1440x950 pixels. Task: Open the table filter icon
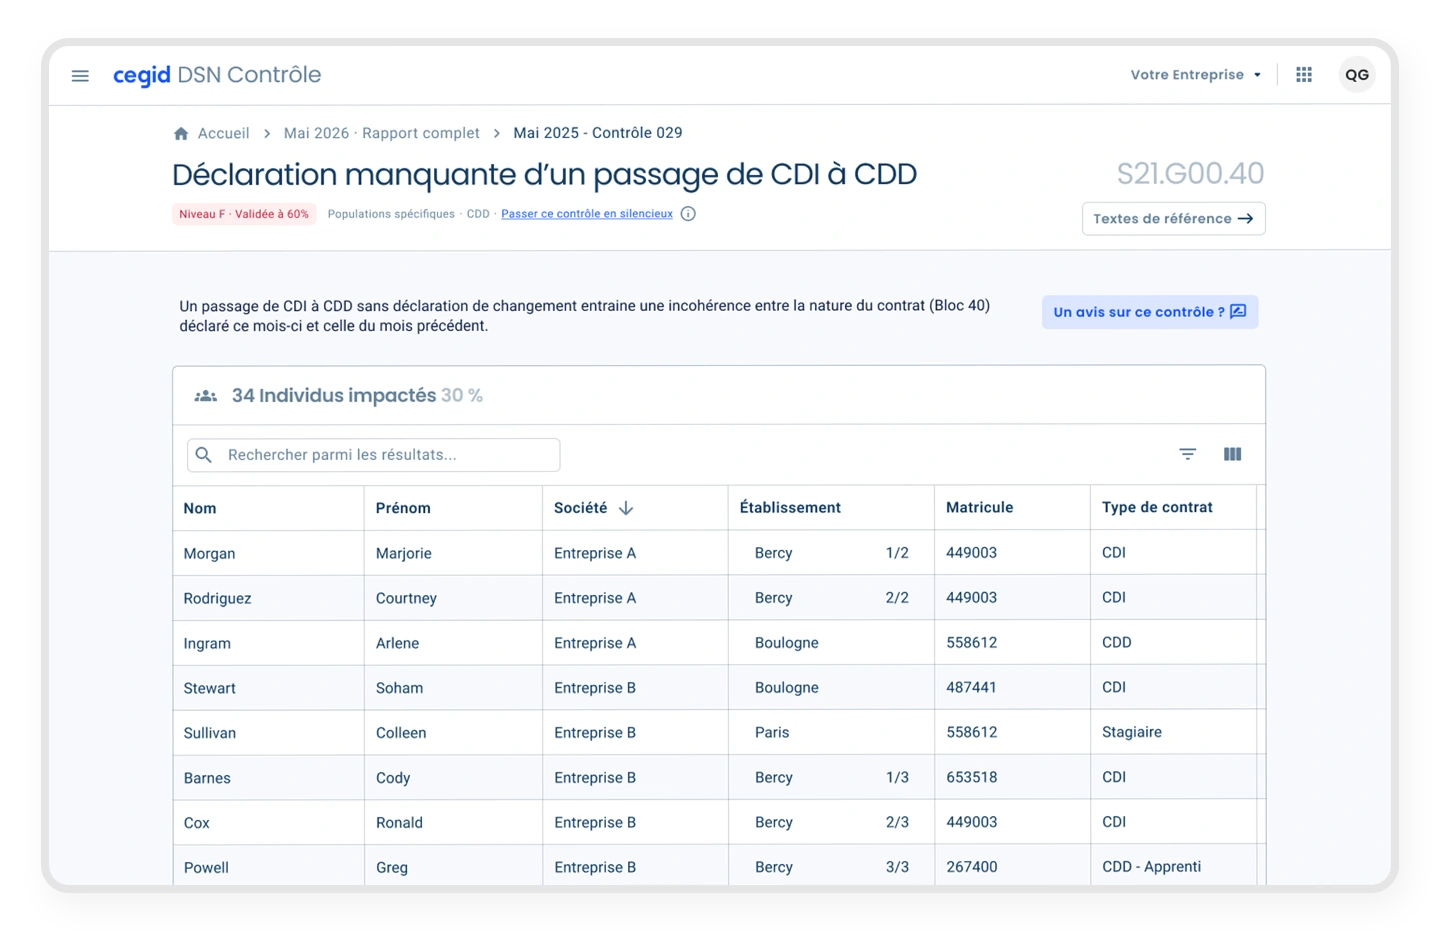(1188, 454)
